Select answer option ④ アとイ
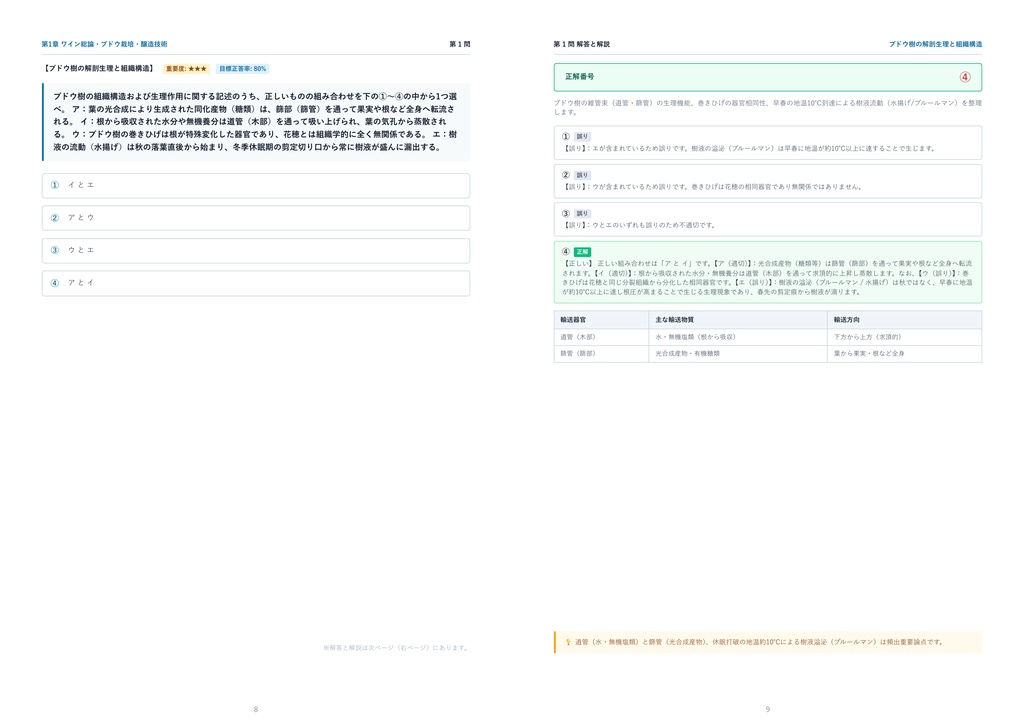Screen dimensions: 1024x724 (256, 283)
